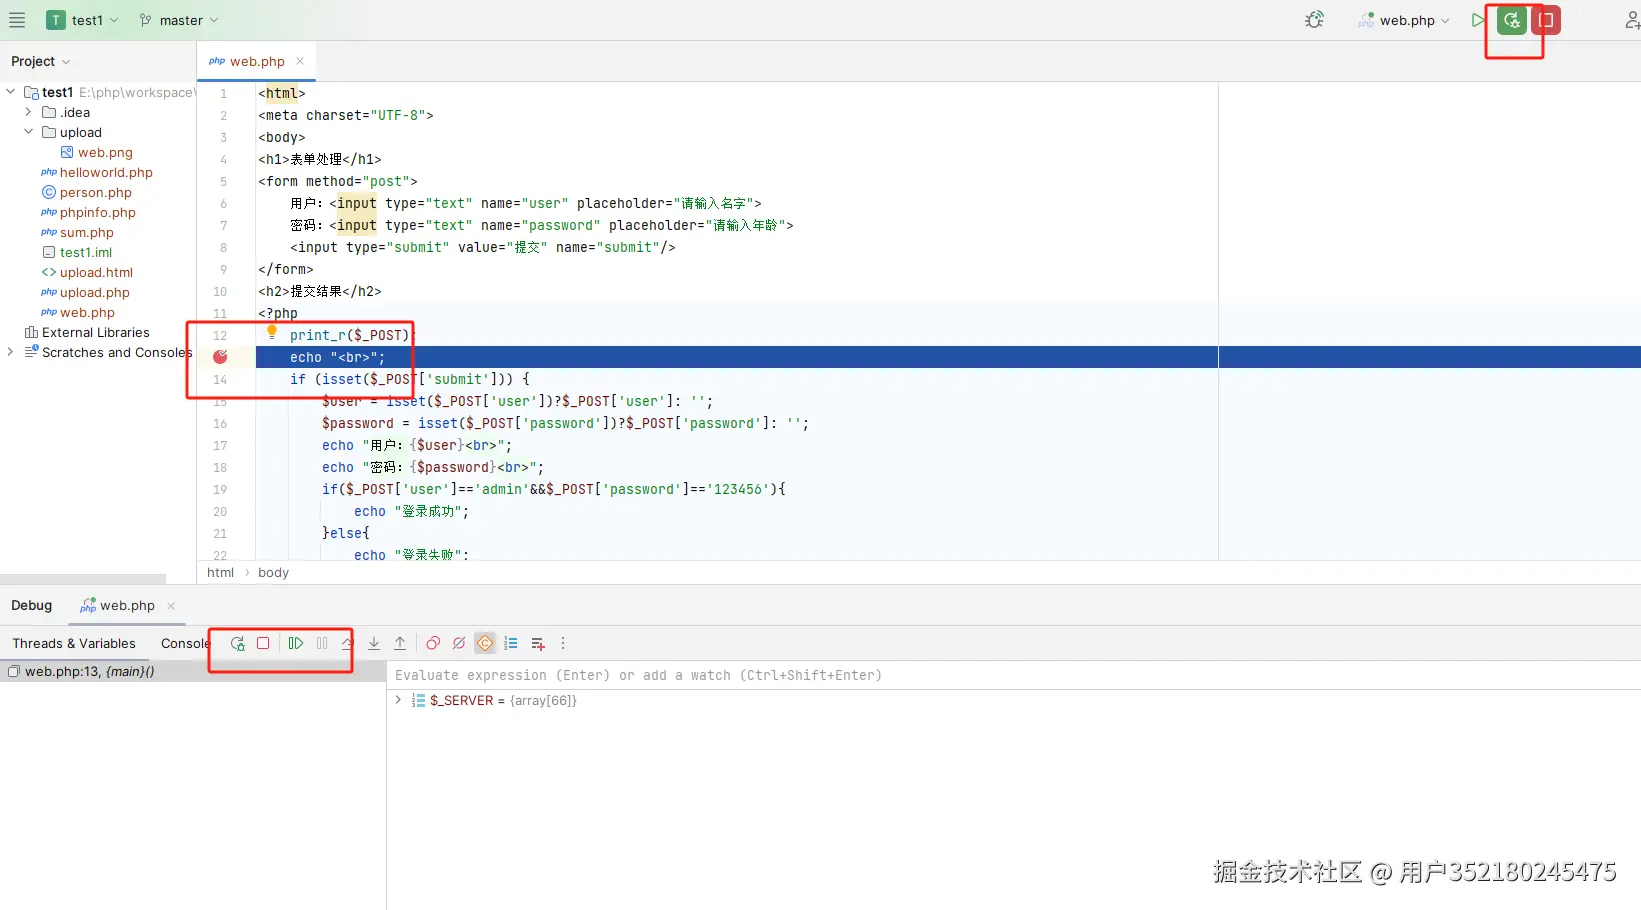Stop the debug session in Debug panel

[x=263, y=644]
